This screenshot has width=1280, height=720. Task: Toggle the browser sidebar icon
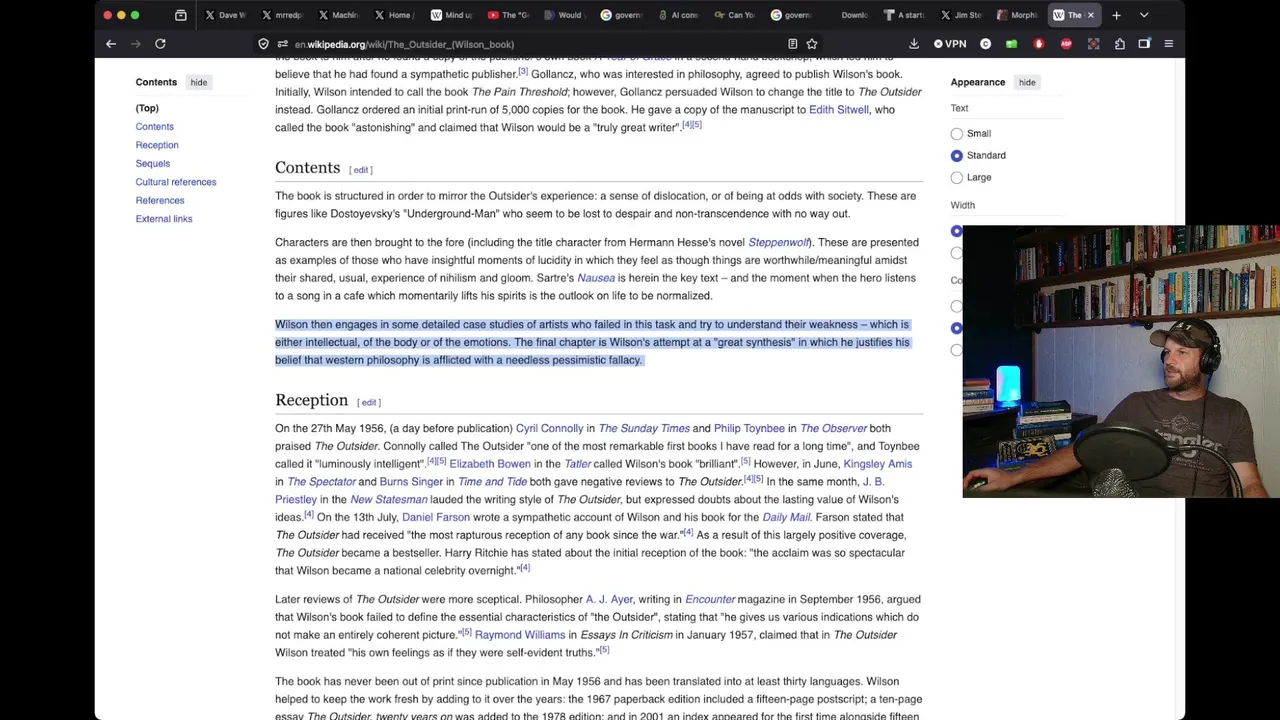[x=1144, y=44]
